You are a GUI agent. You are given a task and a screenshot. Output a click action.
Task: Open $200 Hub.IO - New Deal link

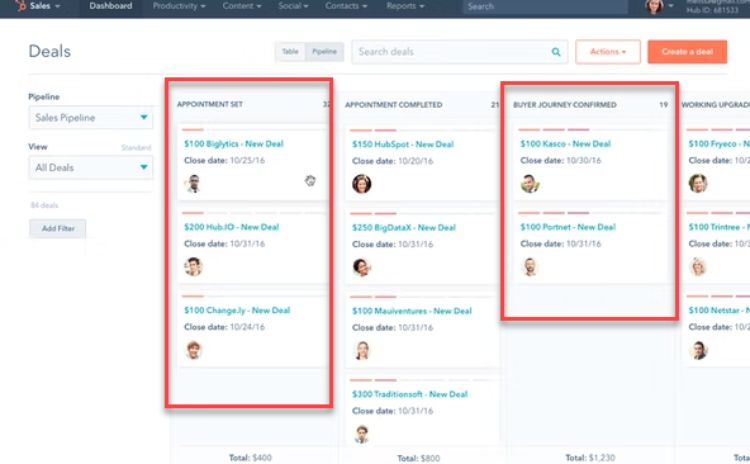tap(232, 227)
